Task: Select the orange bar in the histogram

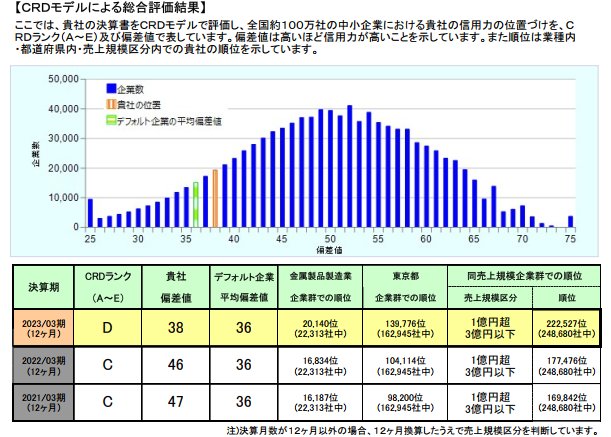Action: pyautogui.click(x=215, y=198)
